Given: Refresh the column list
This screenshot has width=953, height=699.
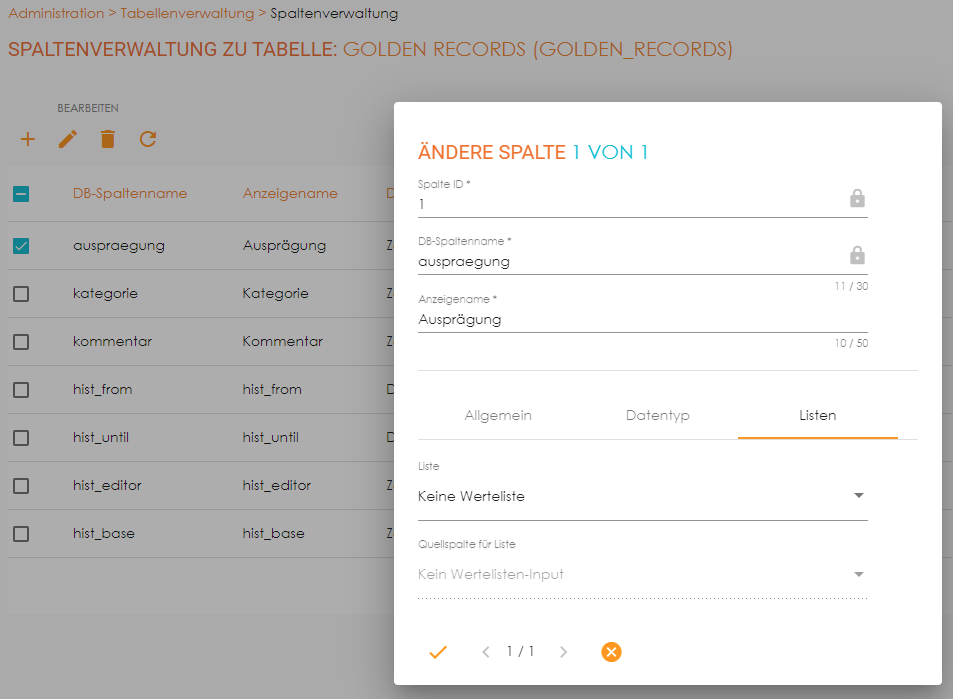Looking at the screenshot, I should pyautogui.click(x=147, y=140).
